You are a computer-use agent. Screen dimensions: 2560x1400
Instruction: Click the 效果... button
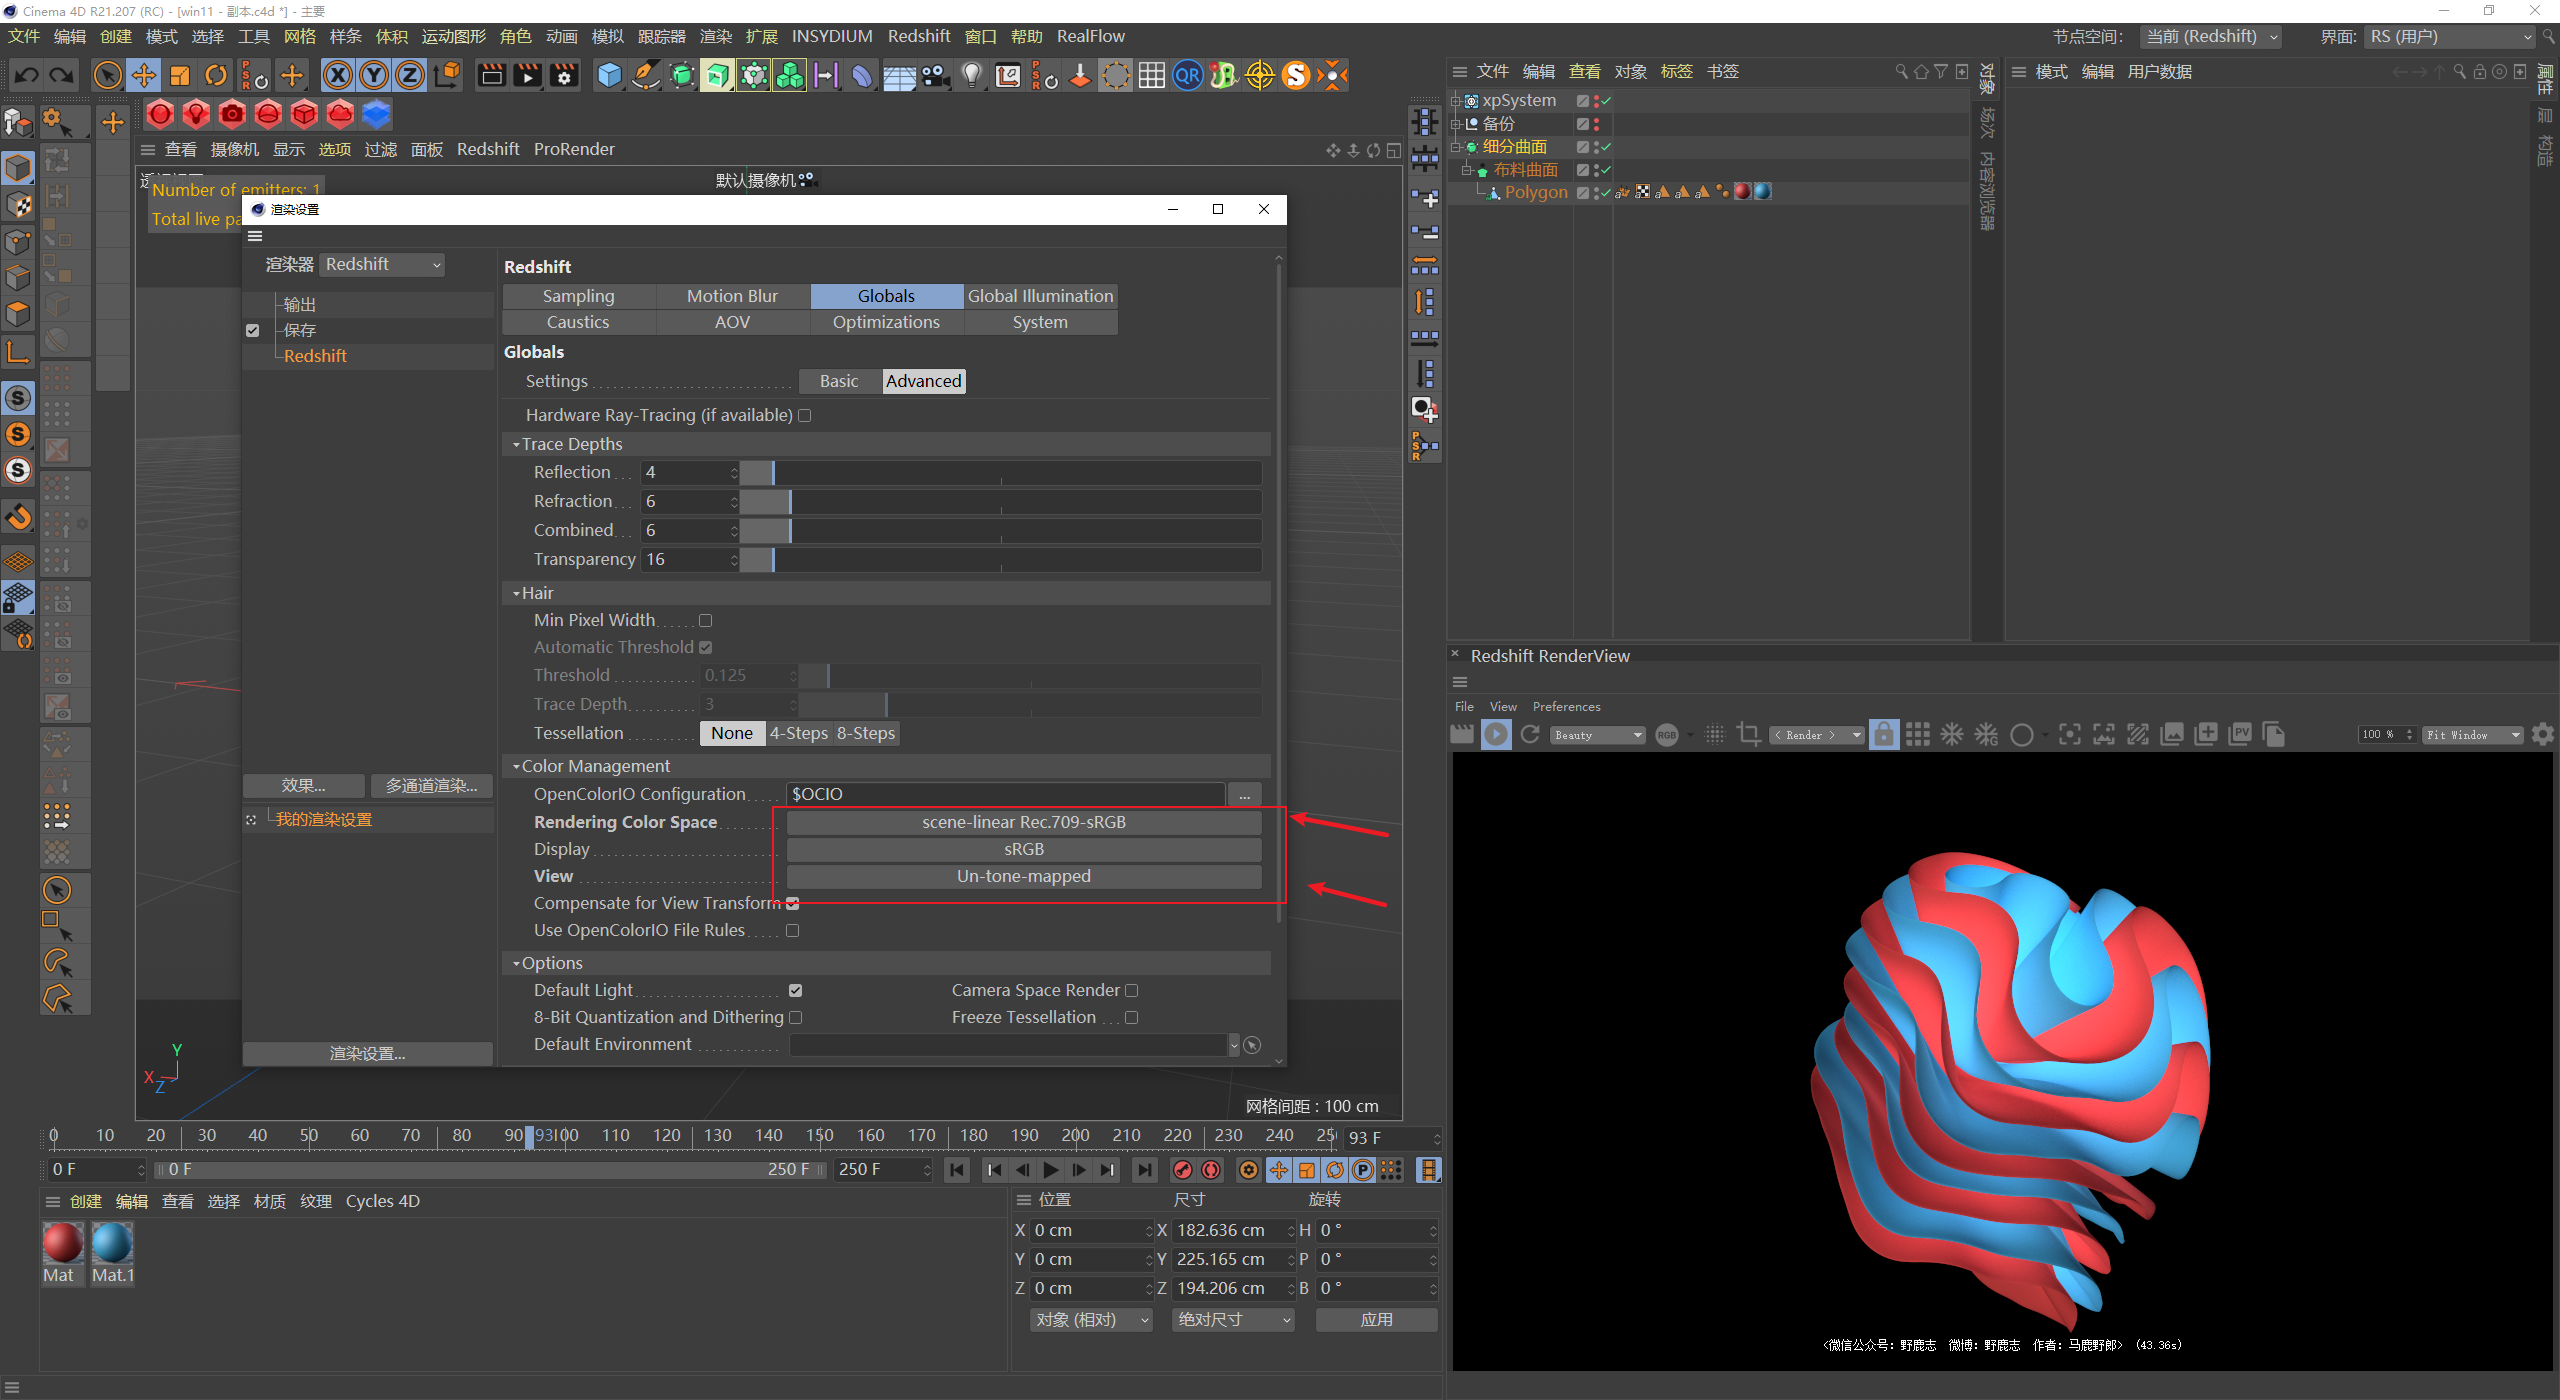click(303, 787)
